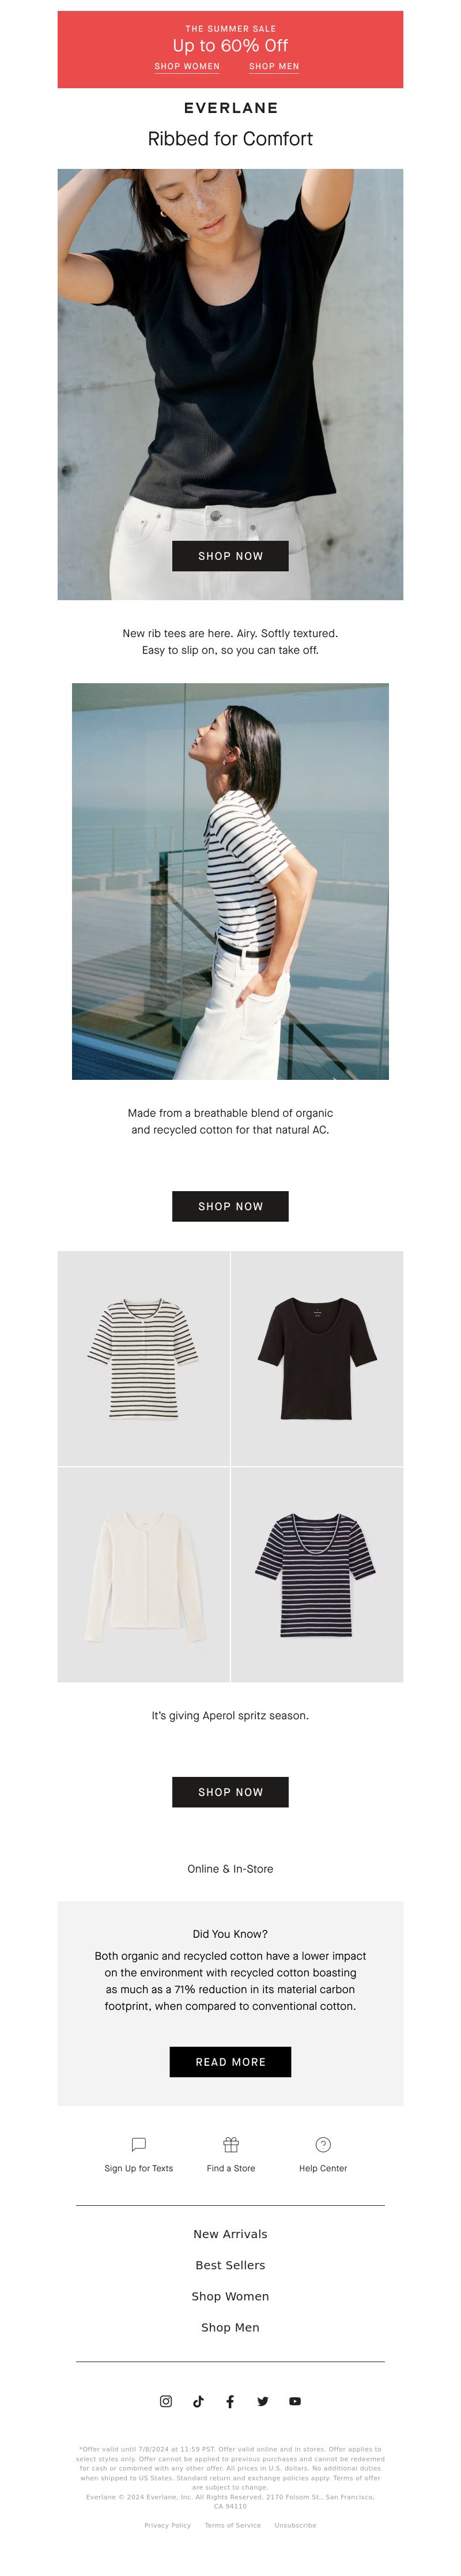Select the black scoop-neck tee product

[317, 1358]
